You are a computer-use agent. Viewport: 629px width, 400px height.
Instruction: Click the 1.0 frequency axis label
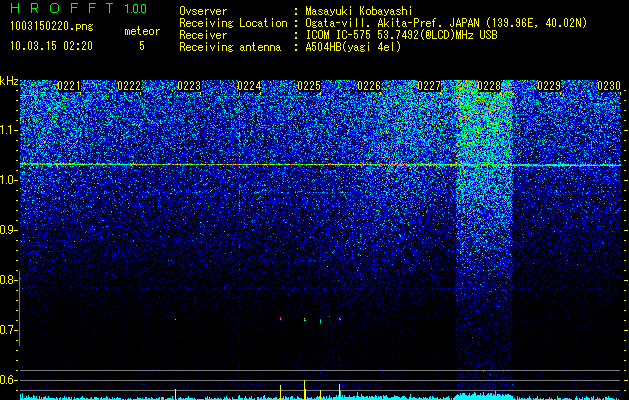click(x=7, y=181)
